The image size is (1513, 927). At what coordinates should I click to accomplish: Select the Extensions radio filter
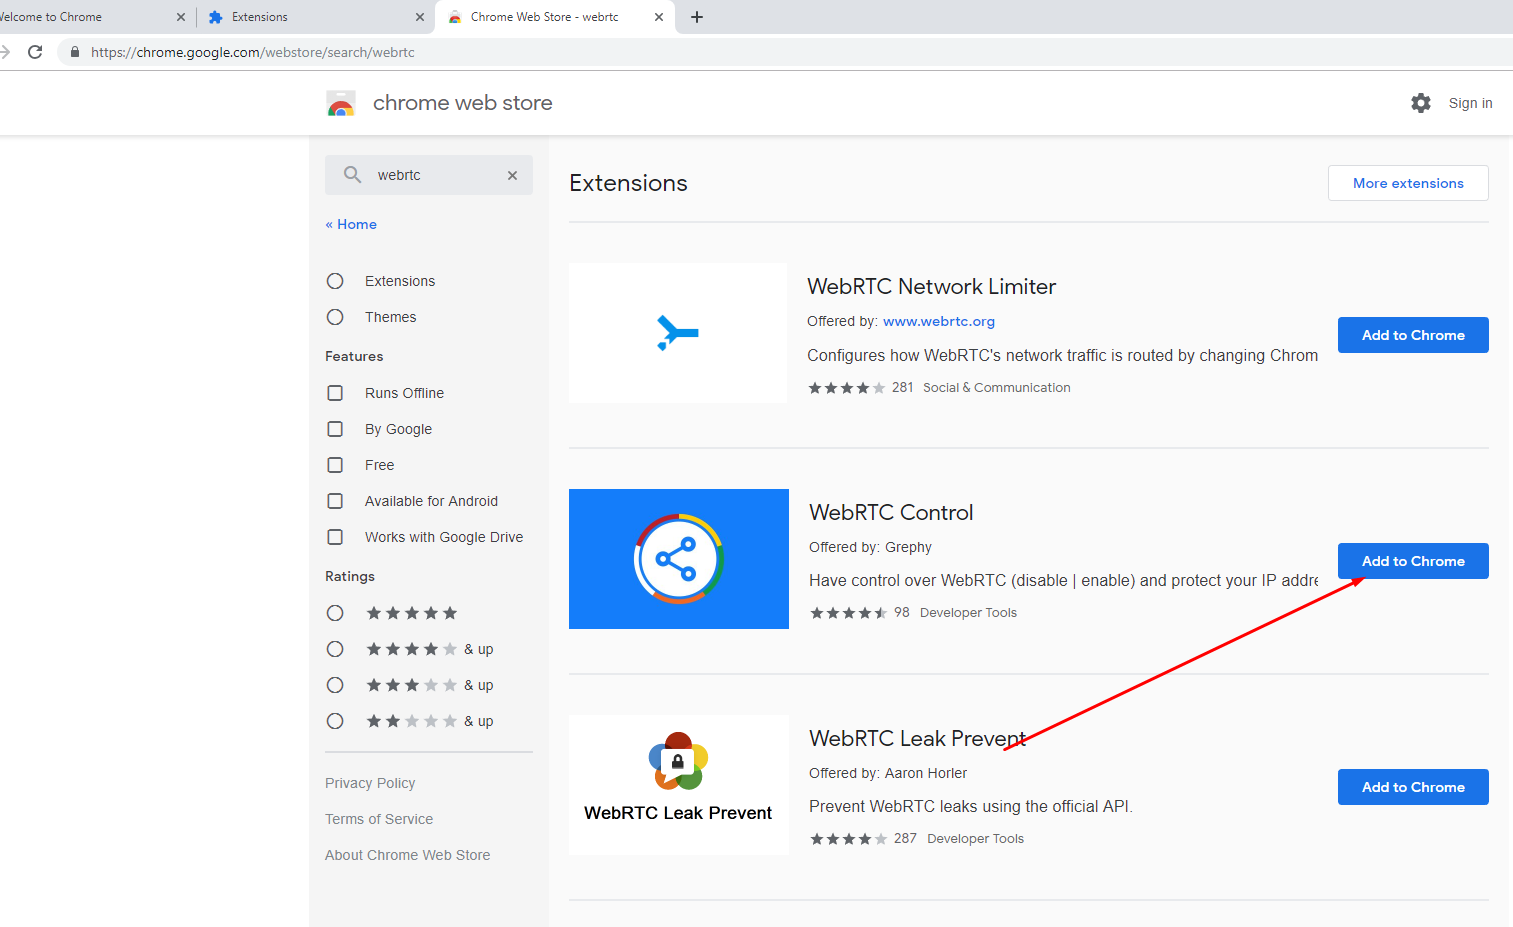click(x=335, y=281)
